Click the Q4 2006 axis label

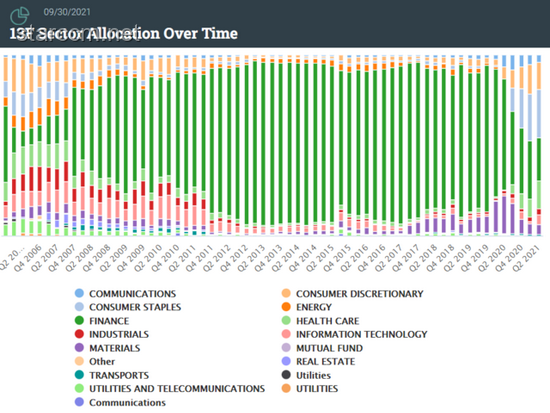tap(28, 258)
